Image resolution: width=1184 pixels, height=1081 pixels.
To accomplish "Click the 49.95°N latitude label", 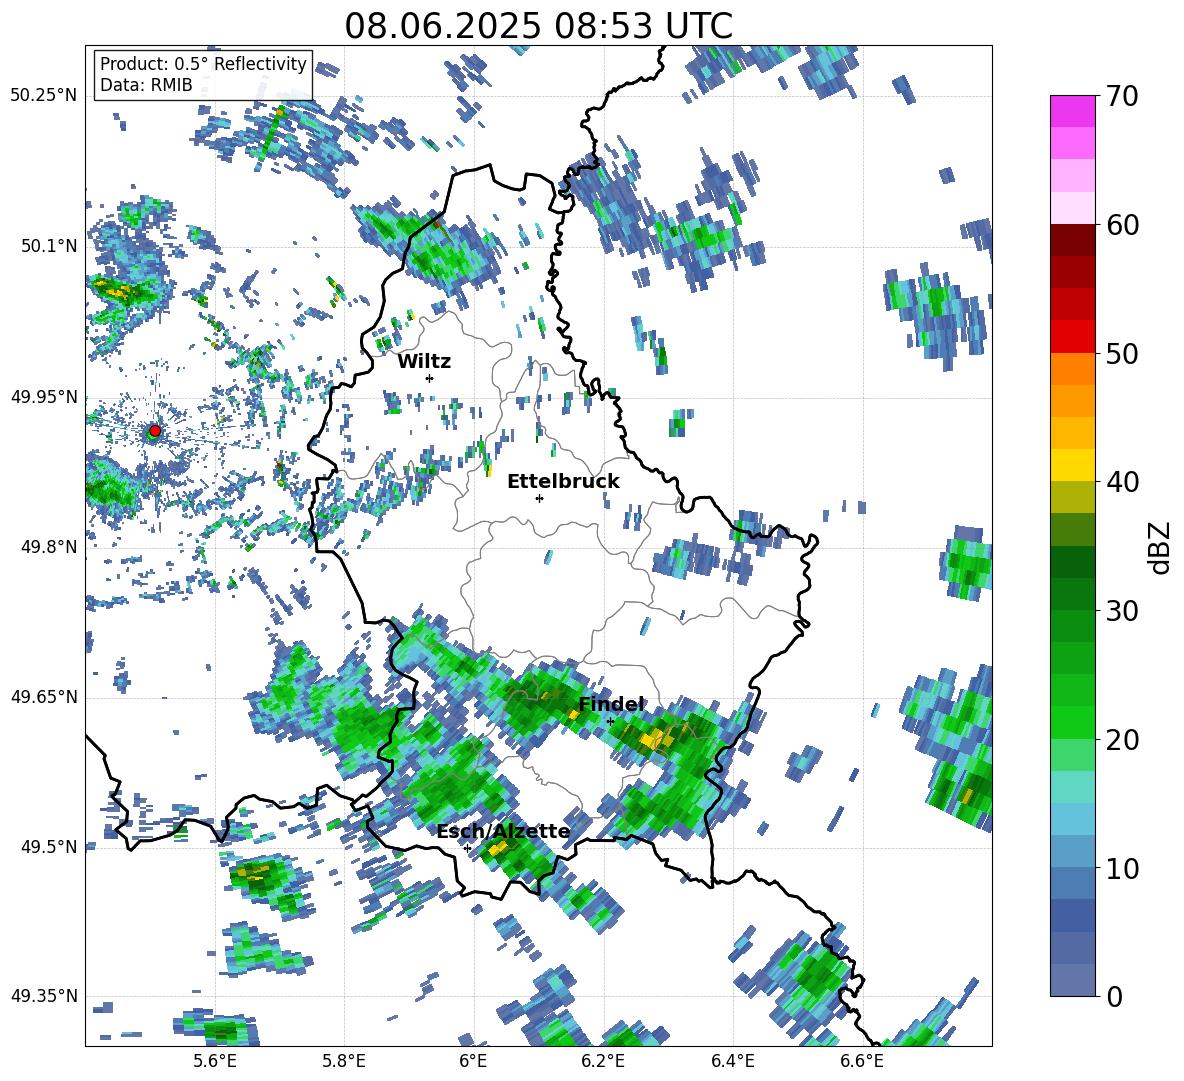I will [44, 397].
